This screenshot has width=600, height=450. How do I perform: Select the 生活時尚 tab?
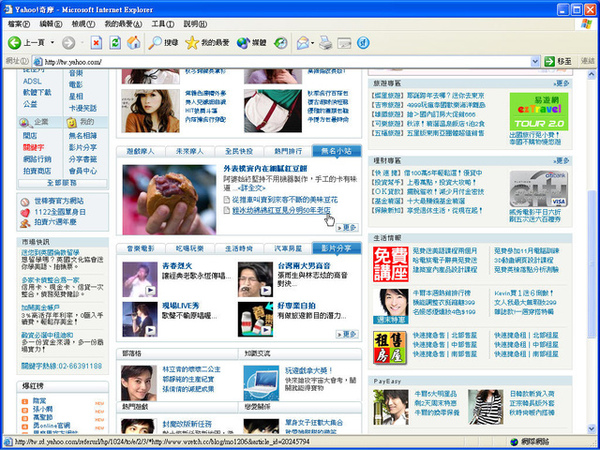[239, 249]
